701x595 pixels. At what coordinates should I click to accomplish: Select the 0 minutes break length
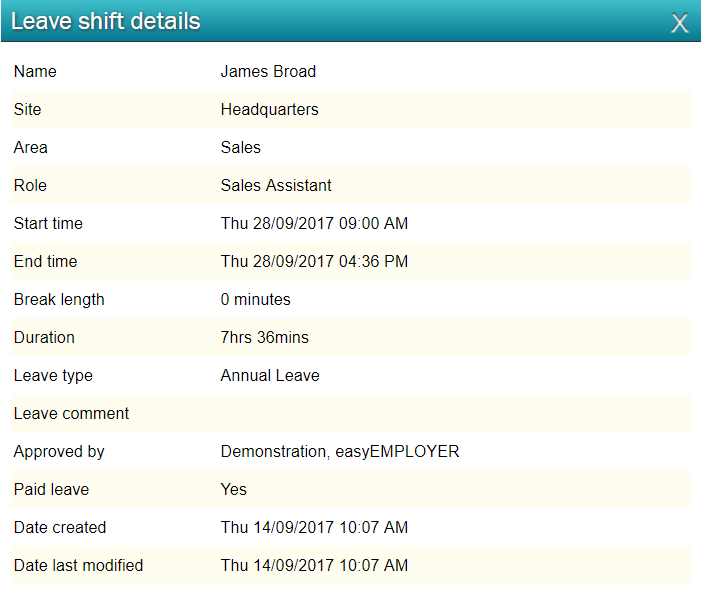tap(255, 300)
